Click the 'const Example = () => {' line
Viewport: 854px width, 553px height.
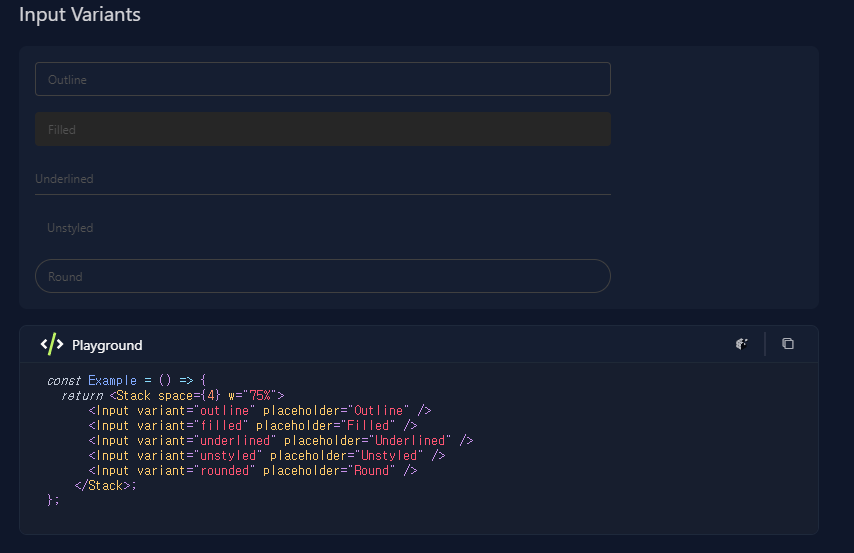[126, 380]
